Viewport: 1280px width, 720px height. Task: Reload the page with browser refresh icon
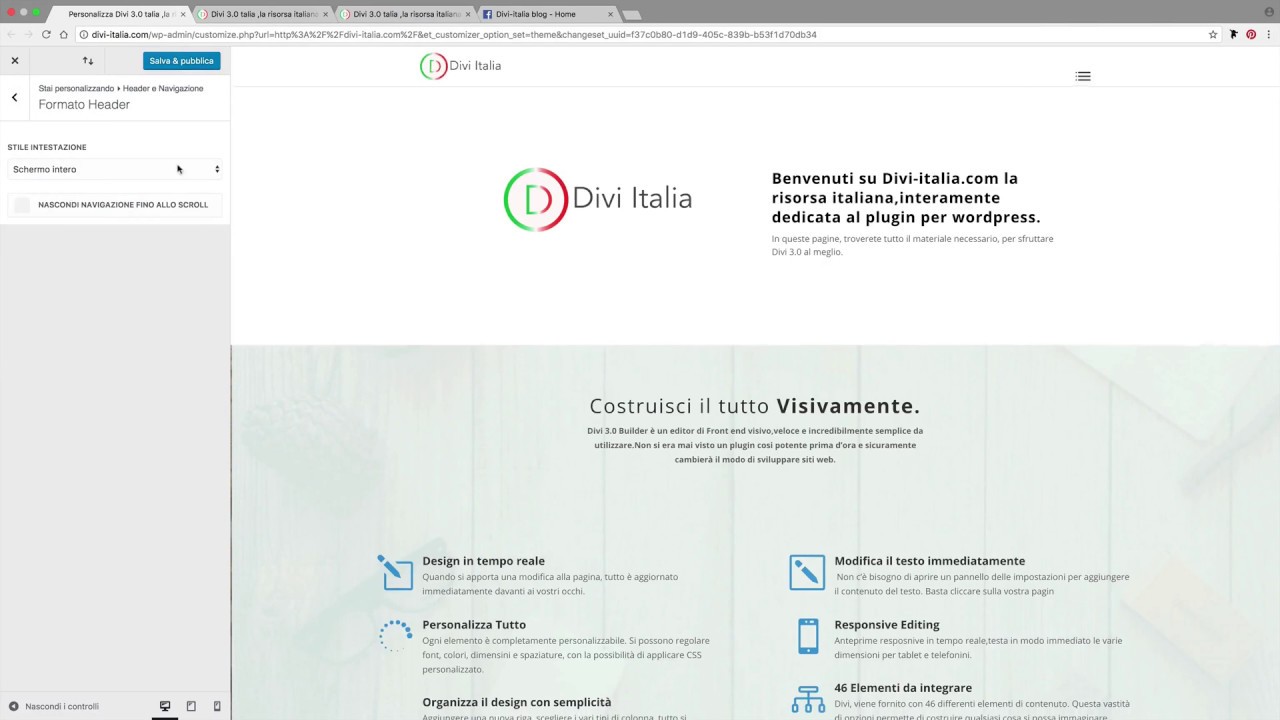click(46, 34)
